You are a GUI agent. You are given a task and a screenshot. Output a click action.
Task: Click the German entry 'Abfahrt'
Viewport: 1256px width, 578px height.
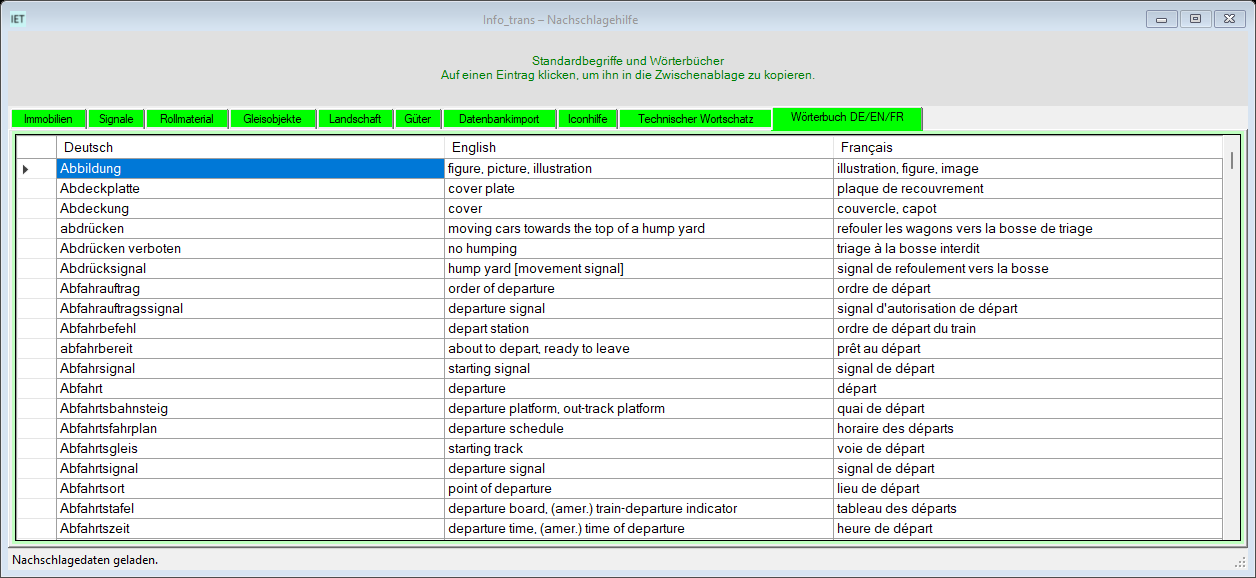250,389
